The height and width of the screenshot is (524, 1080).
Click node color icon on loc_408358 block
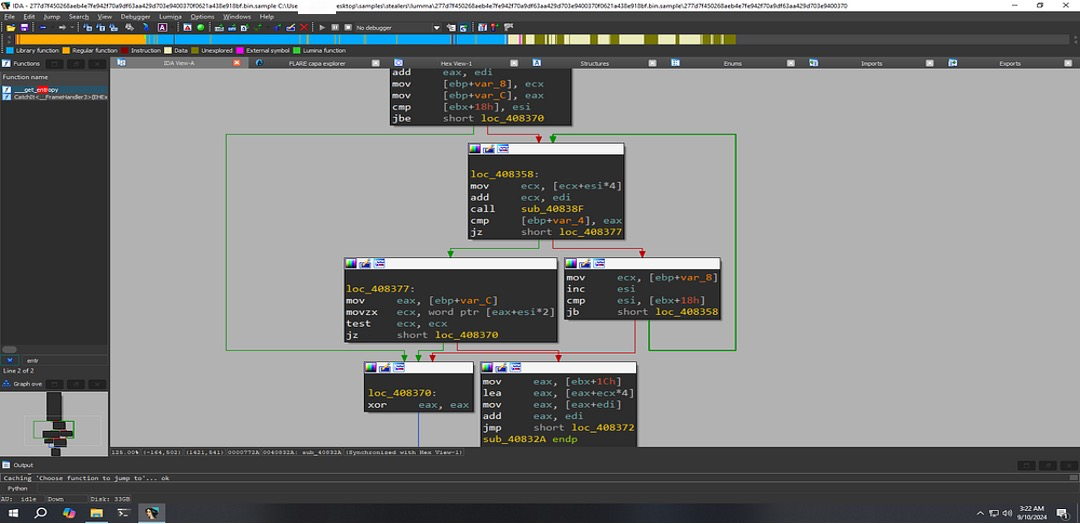click(x=477, y=149)
